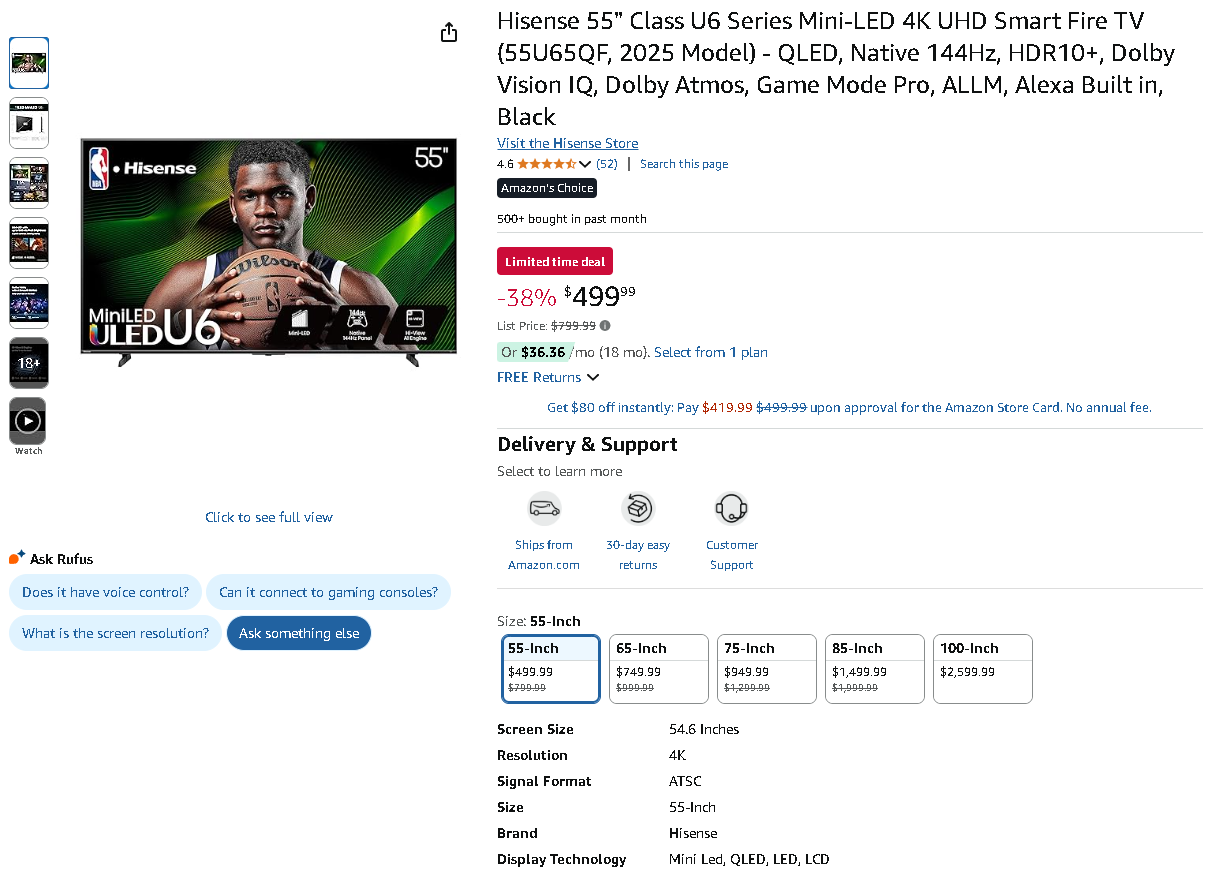Select the 18+ age rating thumbnail
This screenshot has height=869, width=1207.
tap(29, 362)
